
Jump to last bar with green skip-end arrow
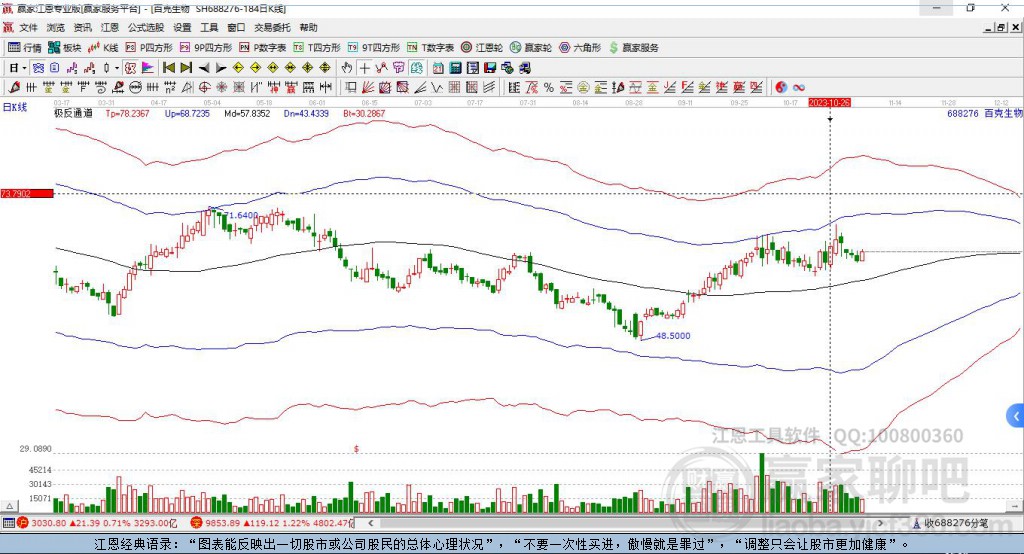(x=186, y=68)
